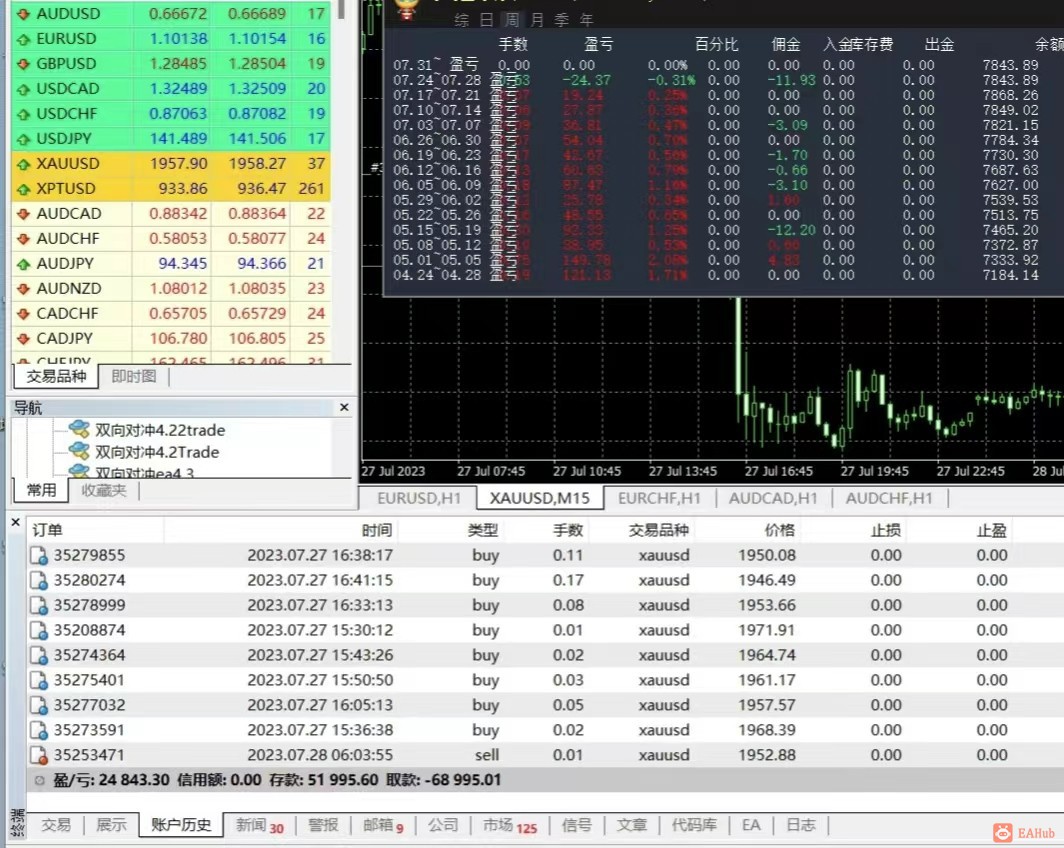Click the EA icon beside 双向对冲4.2Trade

click(x=79, y=451)
